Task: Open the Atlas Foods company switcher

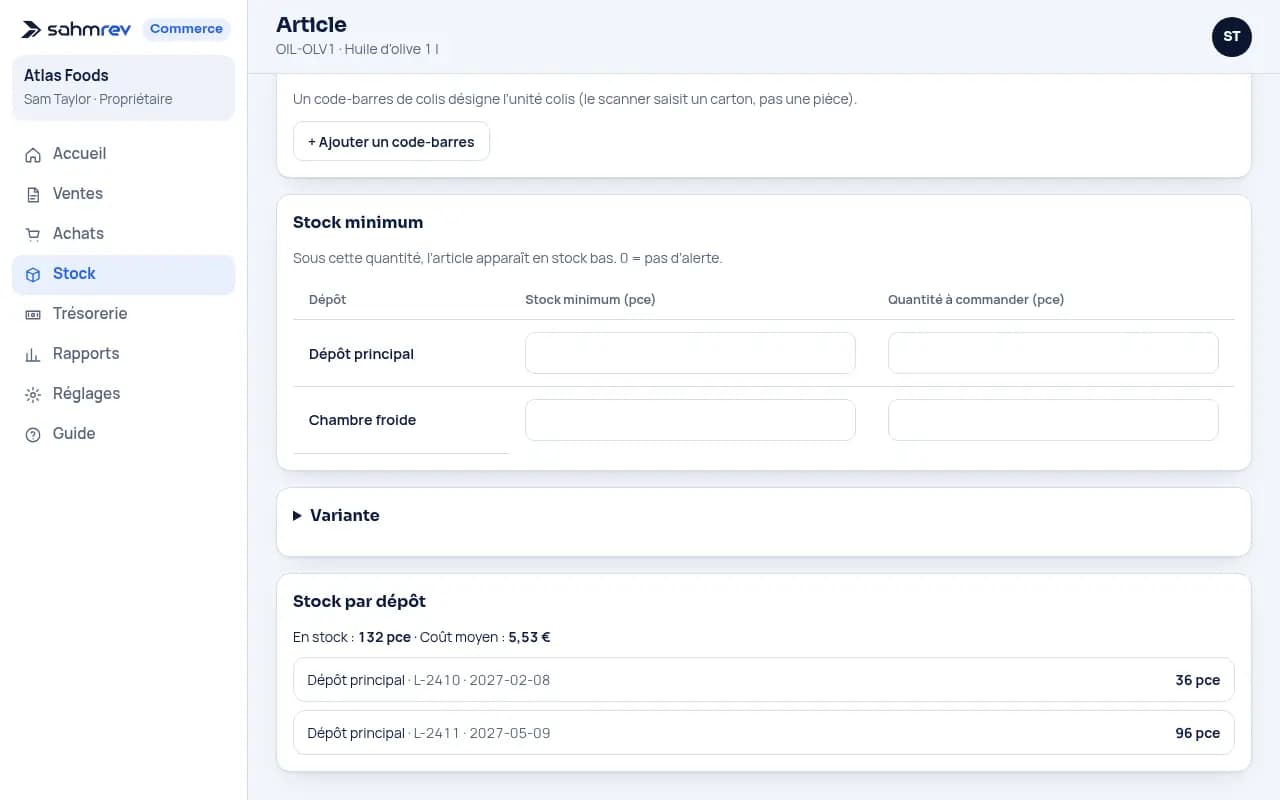Action: [123, 87]
